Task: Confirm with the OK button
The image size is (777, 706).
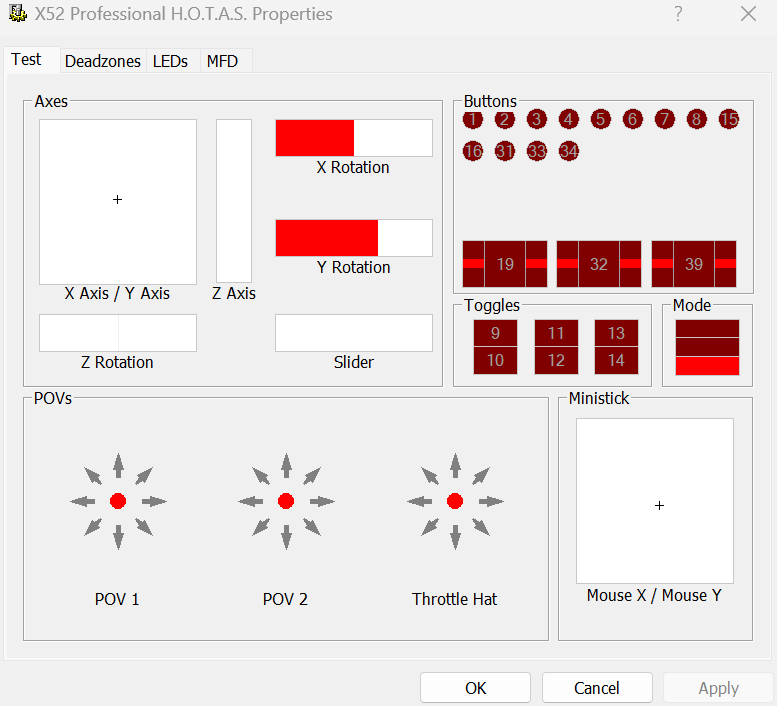Action: [x=475, y=688]
